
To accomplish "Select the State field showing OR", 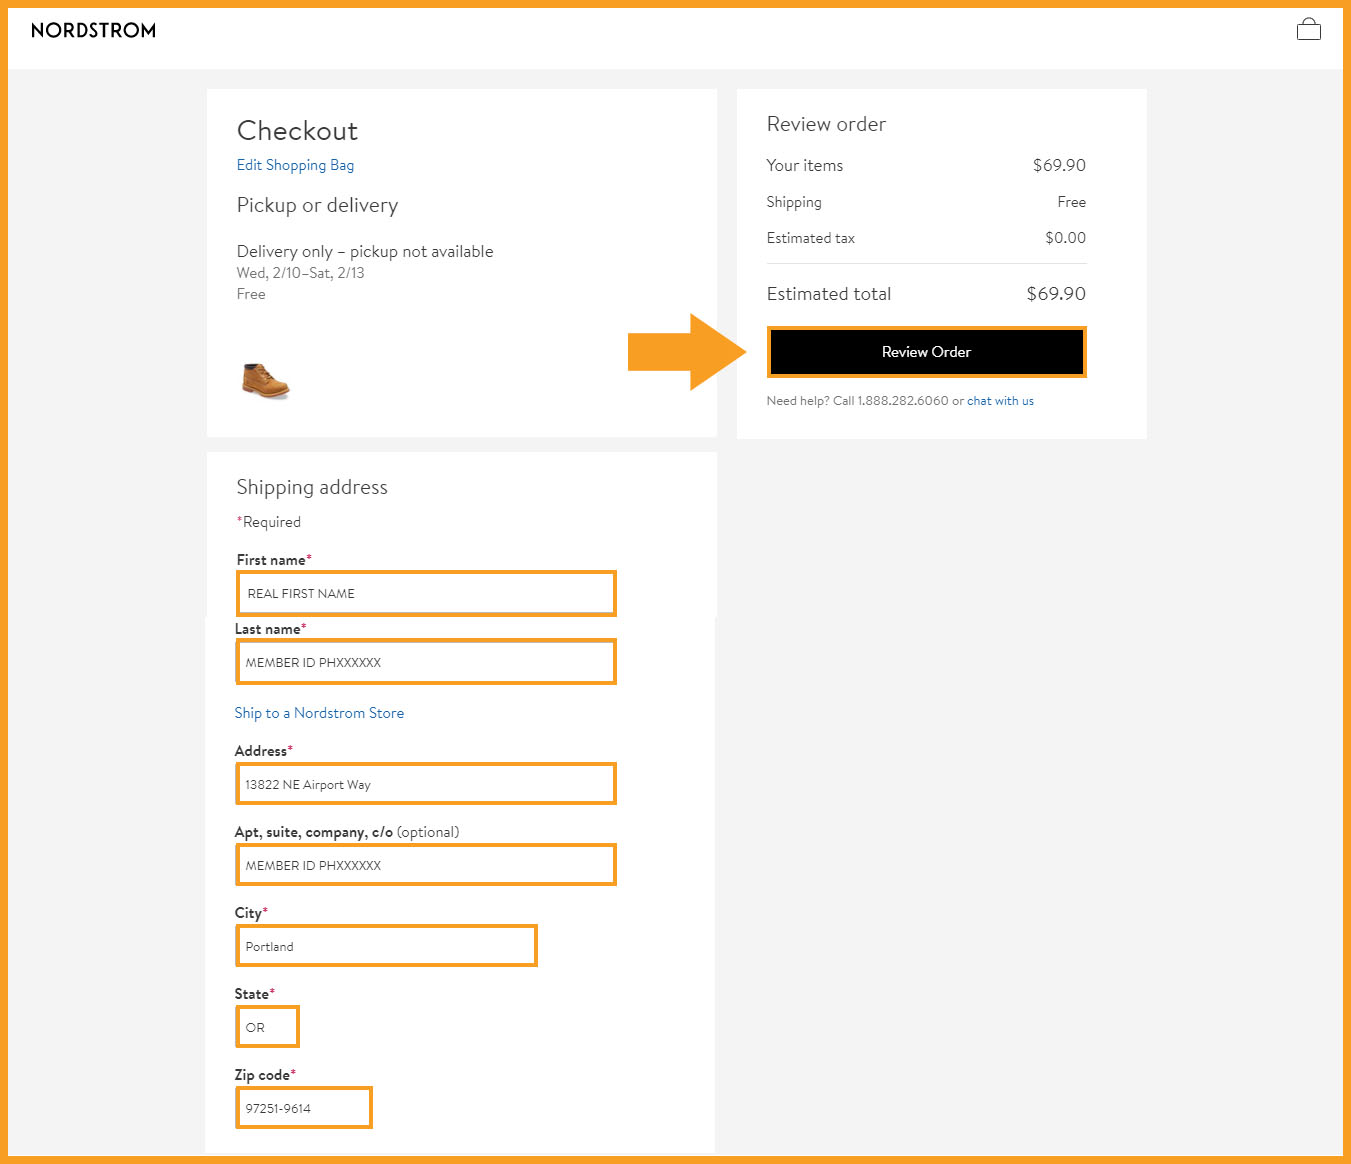I will point(267,1027).
